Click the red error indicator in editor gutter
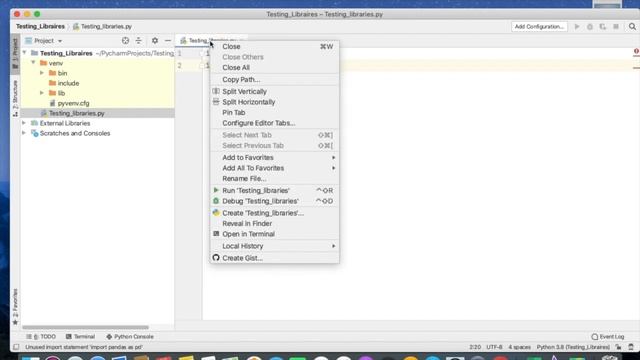 (x=636, y=51)
